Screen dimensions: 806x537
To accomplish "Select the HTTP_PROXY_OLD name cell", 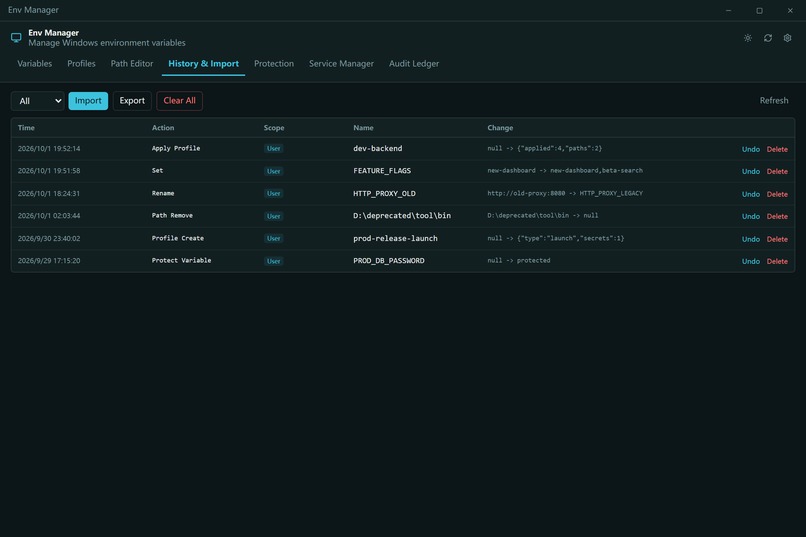I will pos(384,193).
